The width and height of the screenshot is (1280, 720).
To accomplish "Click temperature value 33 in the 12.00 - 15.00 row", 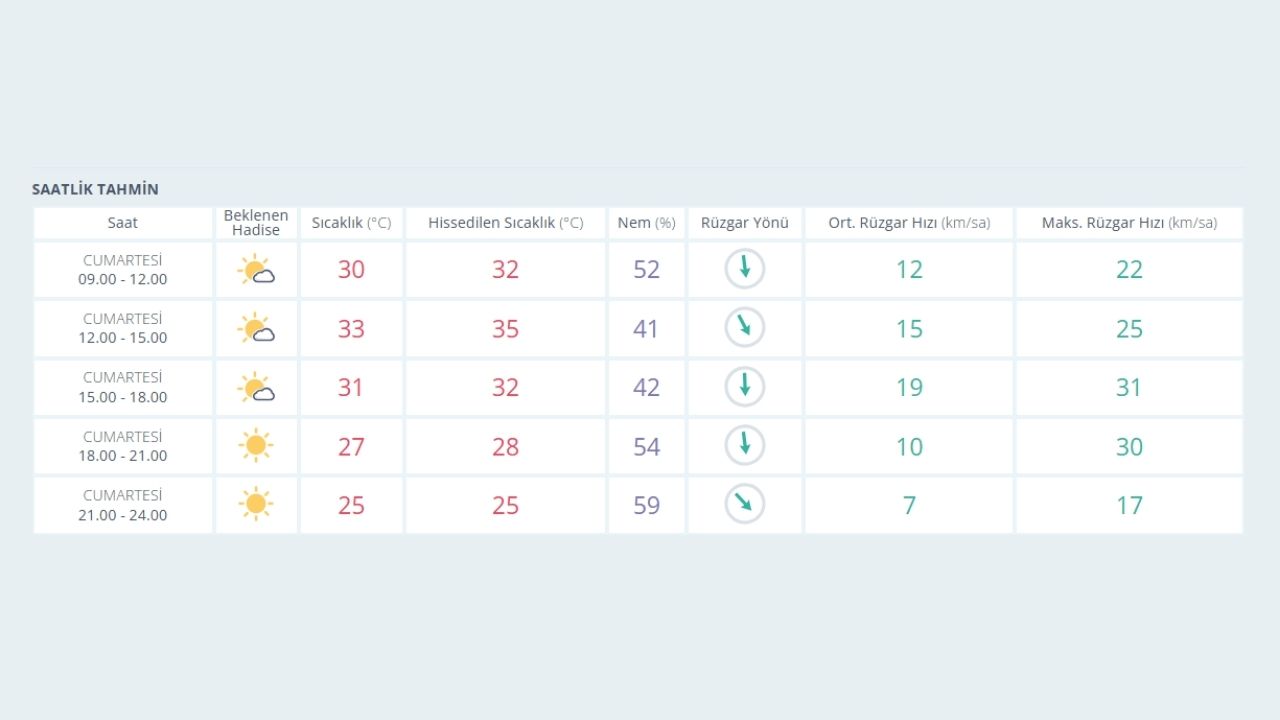I will point(351,329).
